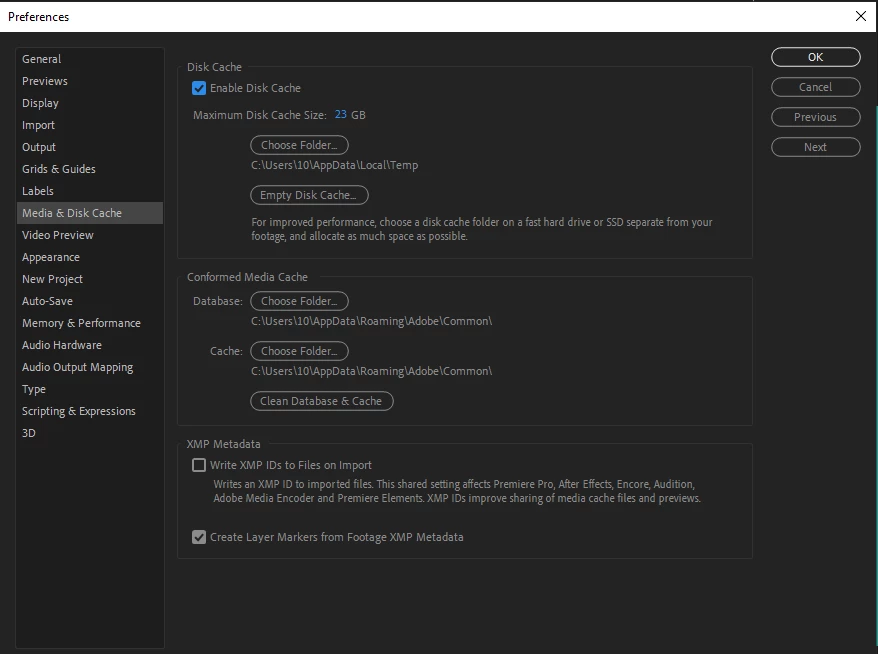This screenshot has width=878, height=654.
Task: Choose folder for Conformed Media Database
Action: click(x=299, y=301)
